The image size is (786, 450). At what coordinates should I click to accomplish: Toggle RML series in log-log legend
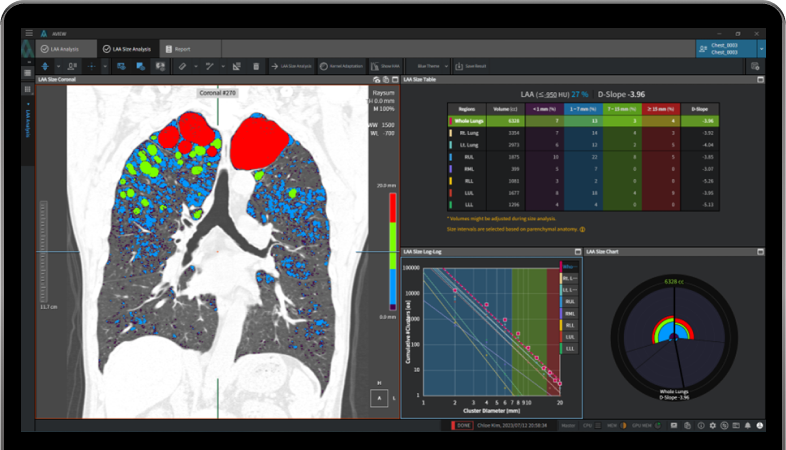point(569,313)
